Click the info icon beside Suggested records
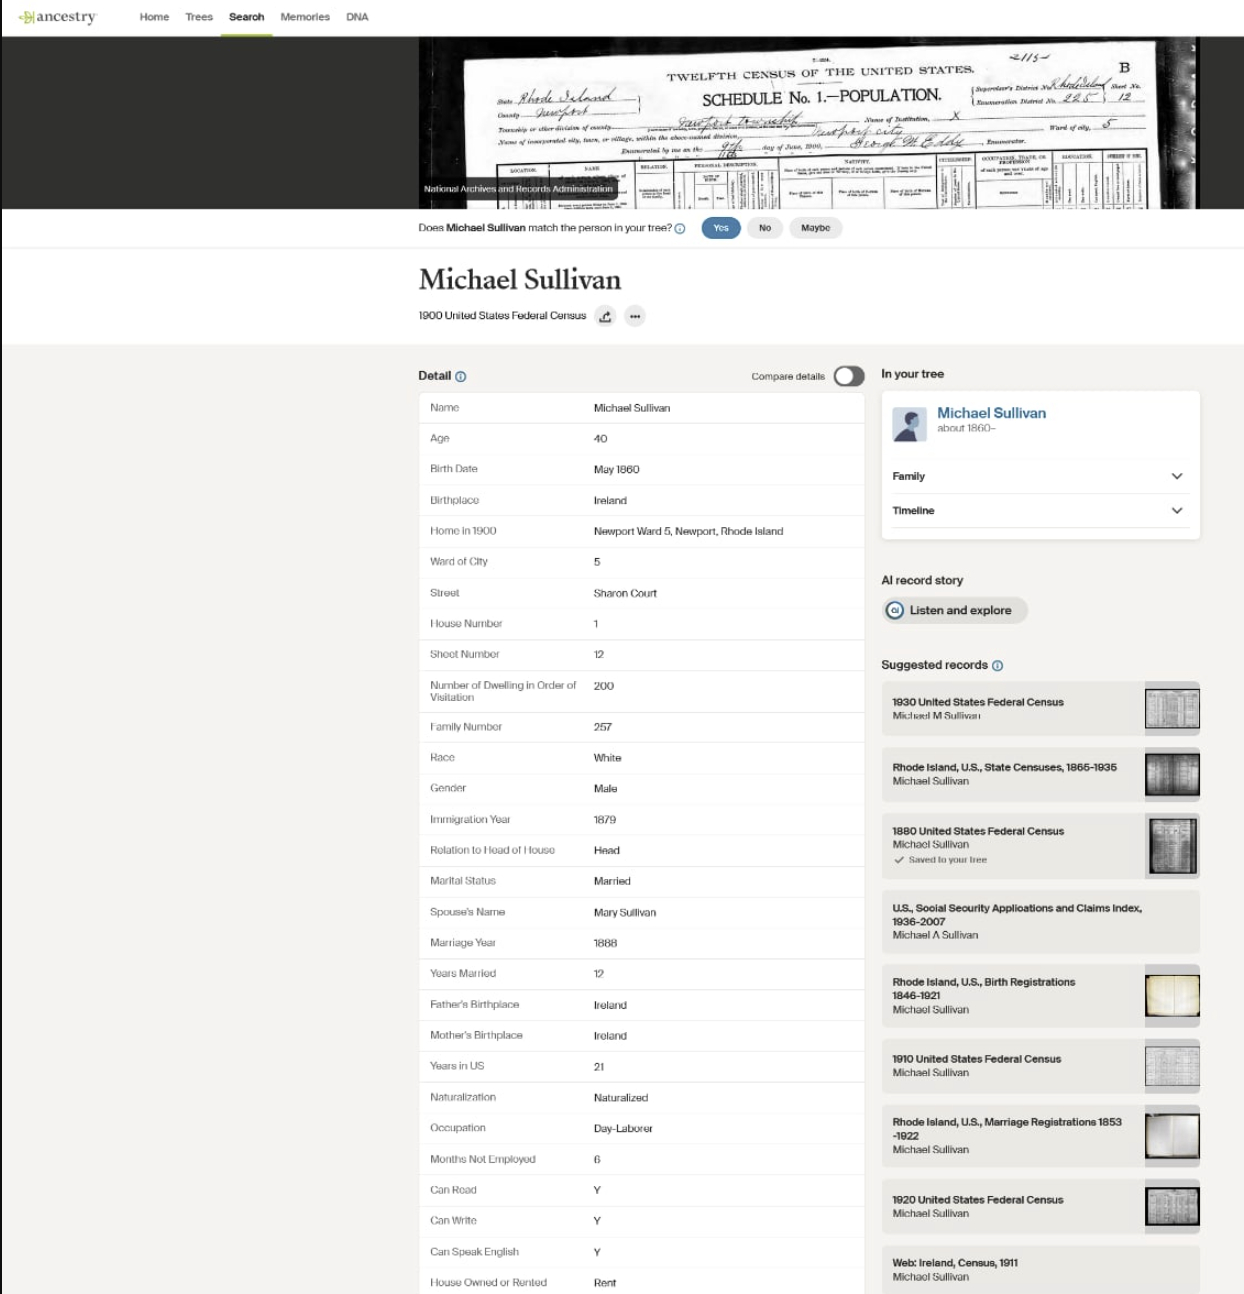Screen dimensions: 1244x1294 tap(997, 666)
